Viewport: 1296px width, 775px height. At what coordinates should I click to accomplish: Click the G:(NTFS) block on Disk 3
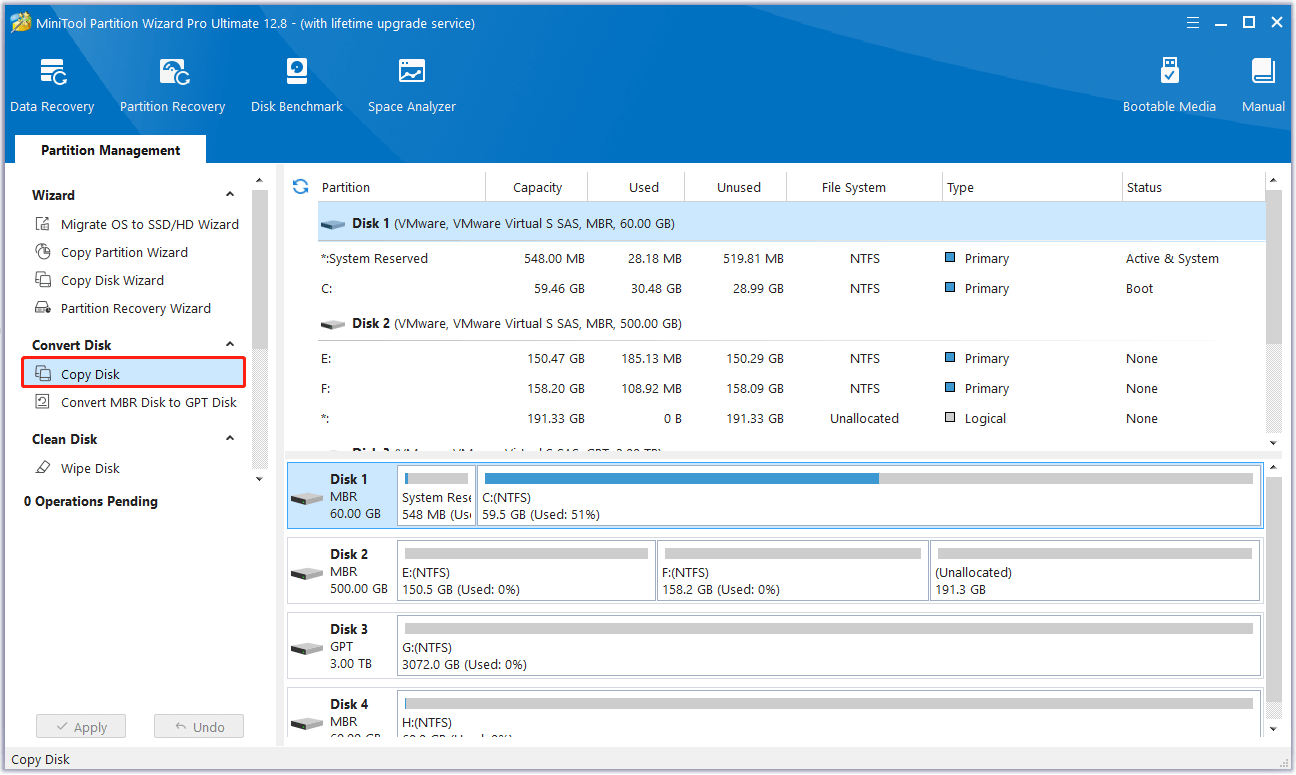pyautogui.click(x=829, y=645)
